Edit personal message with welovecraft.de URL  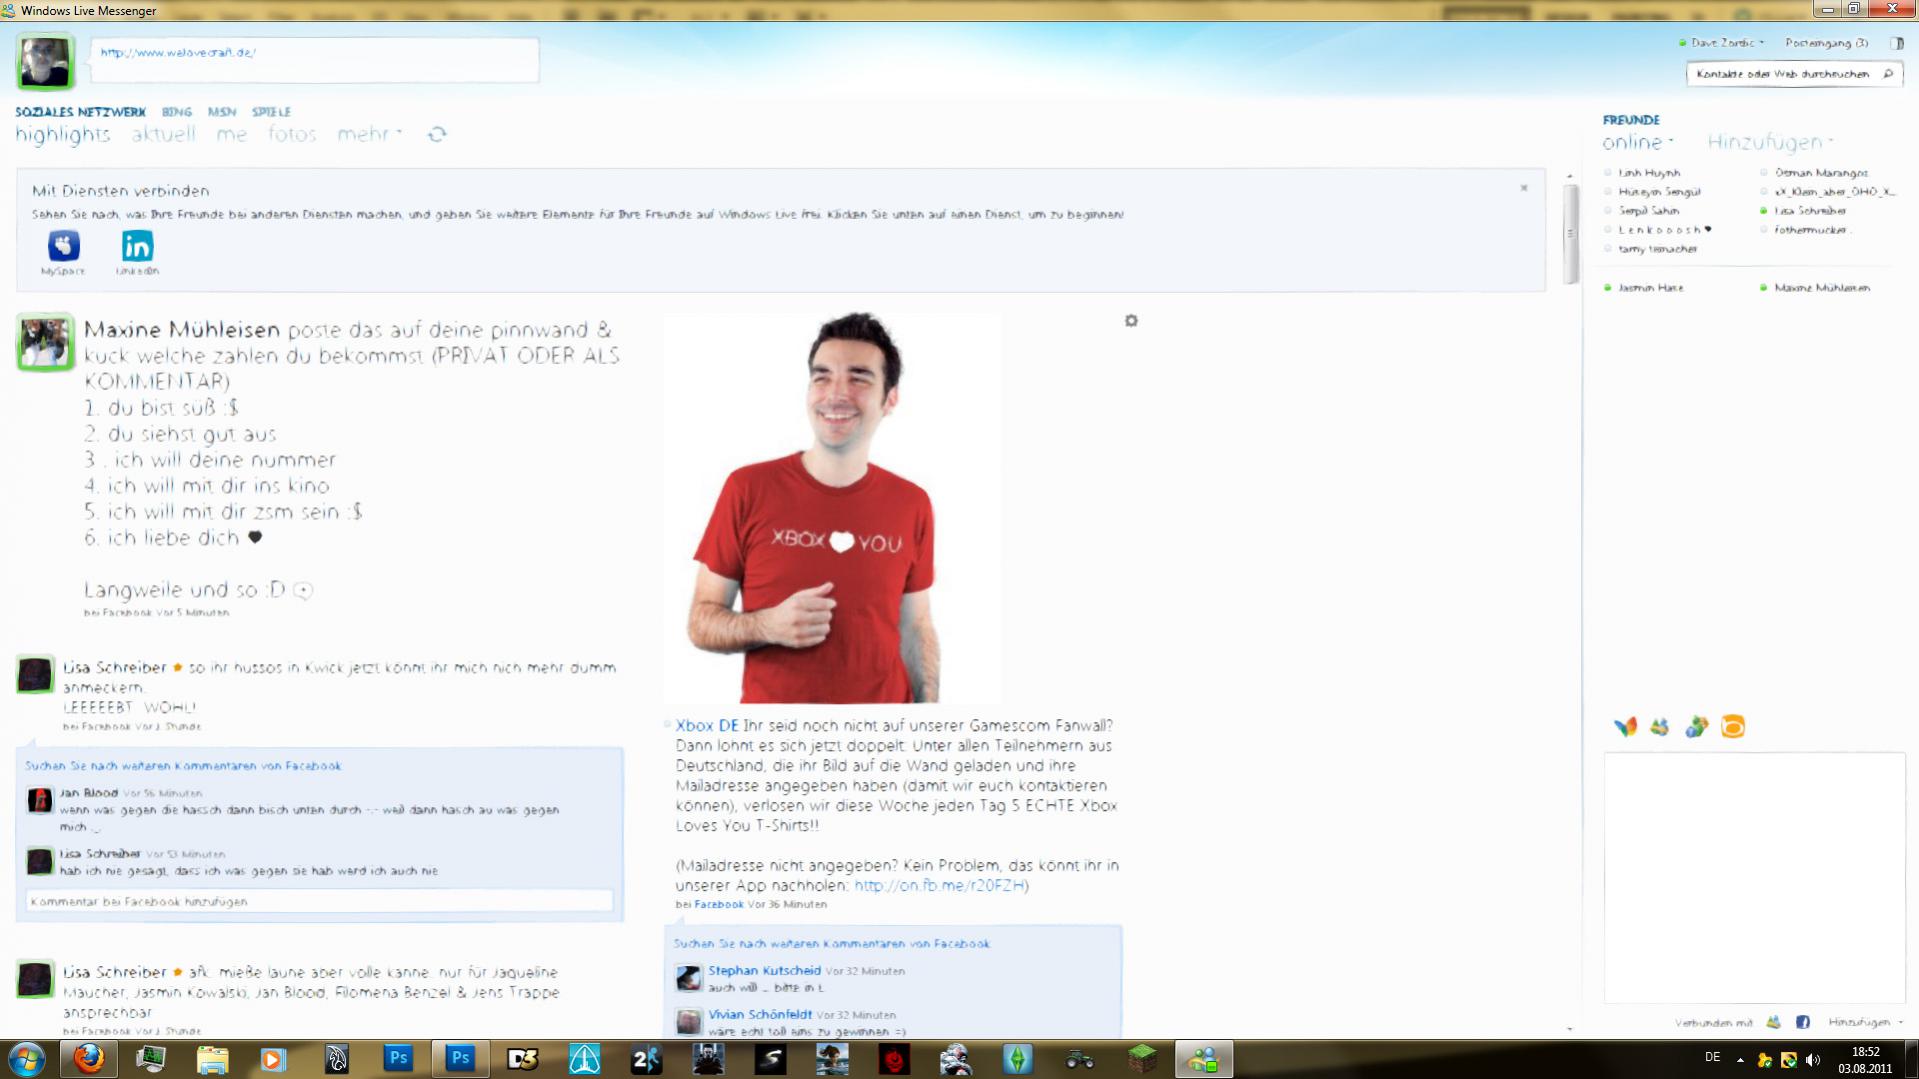coord(314,60)
